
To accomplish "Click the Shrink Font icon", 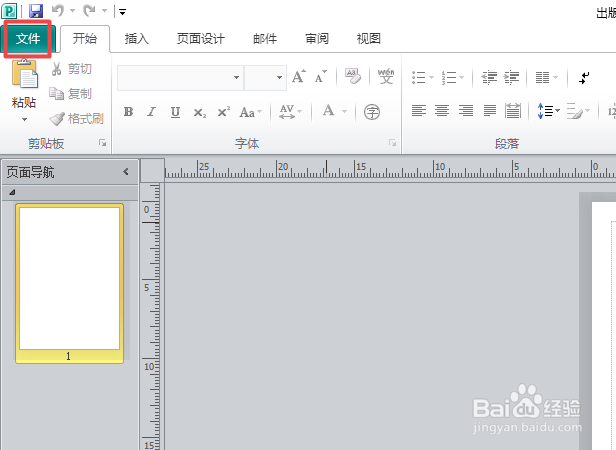I will pos(321,76).
